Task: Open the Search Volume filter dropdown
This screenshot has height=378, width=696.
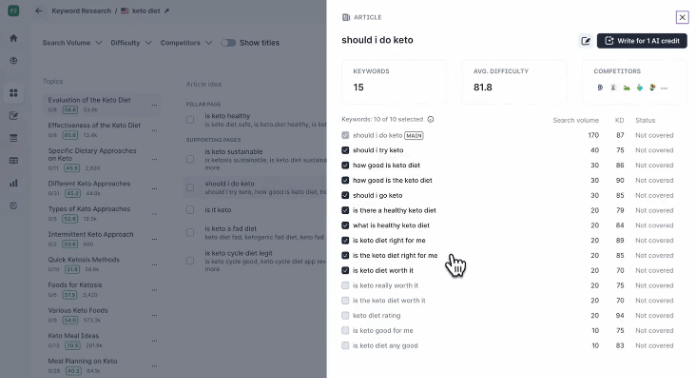Action: [72, 43]
